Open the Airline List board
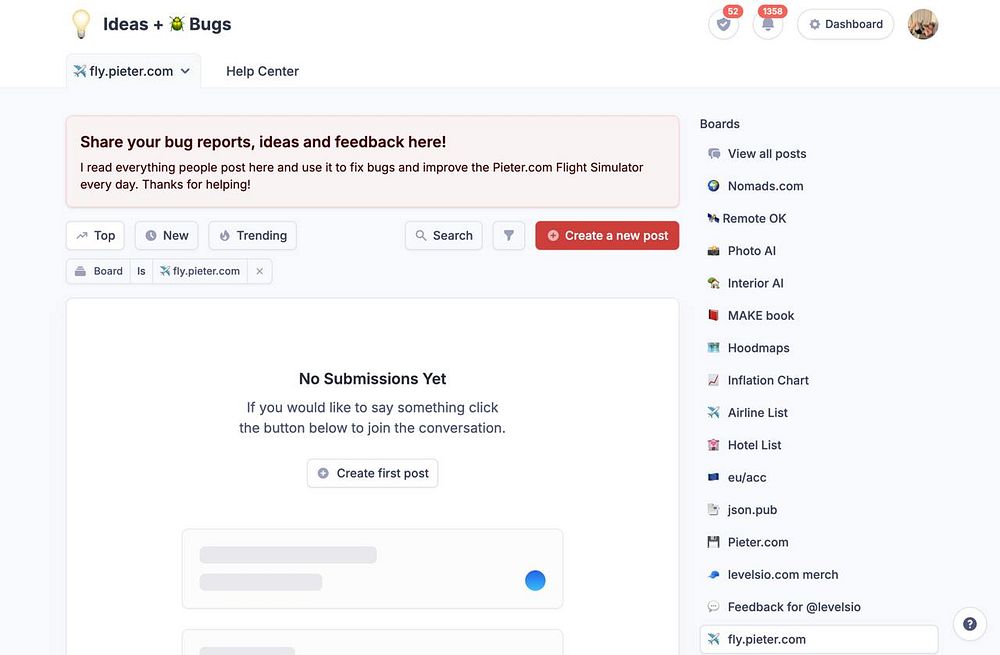The width and height of the screenshot is (1000, 655). [819, 413]
